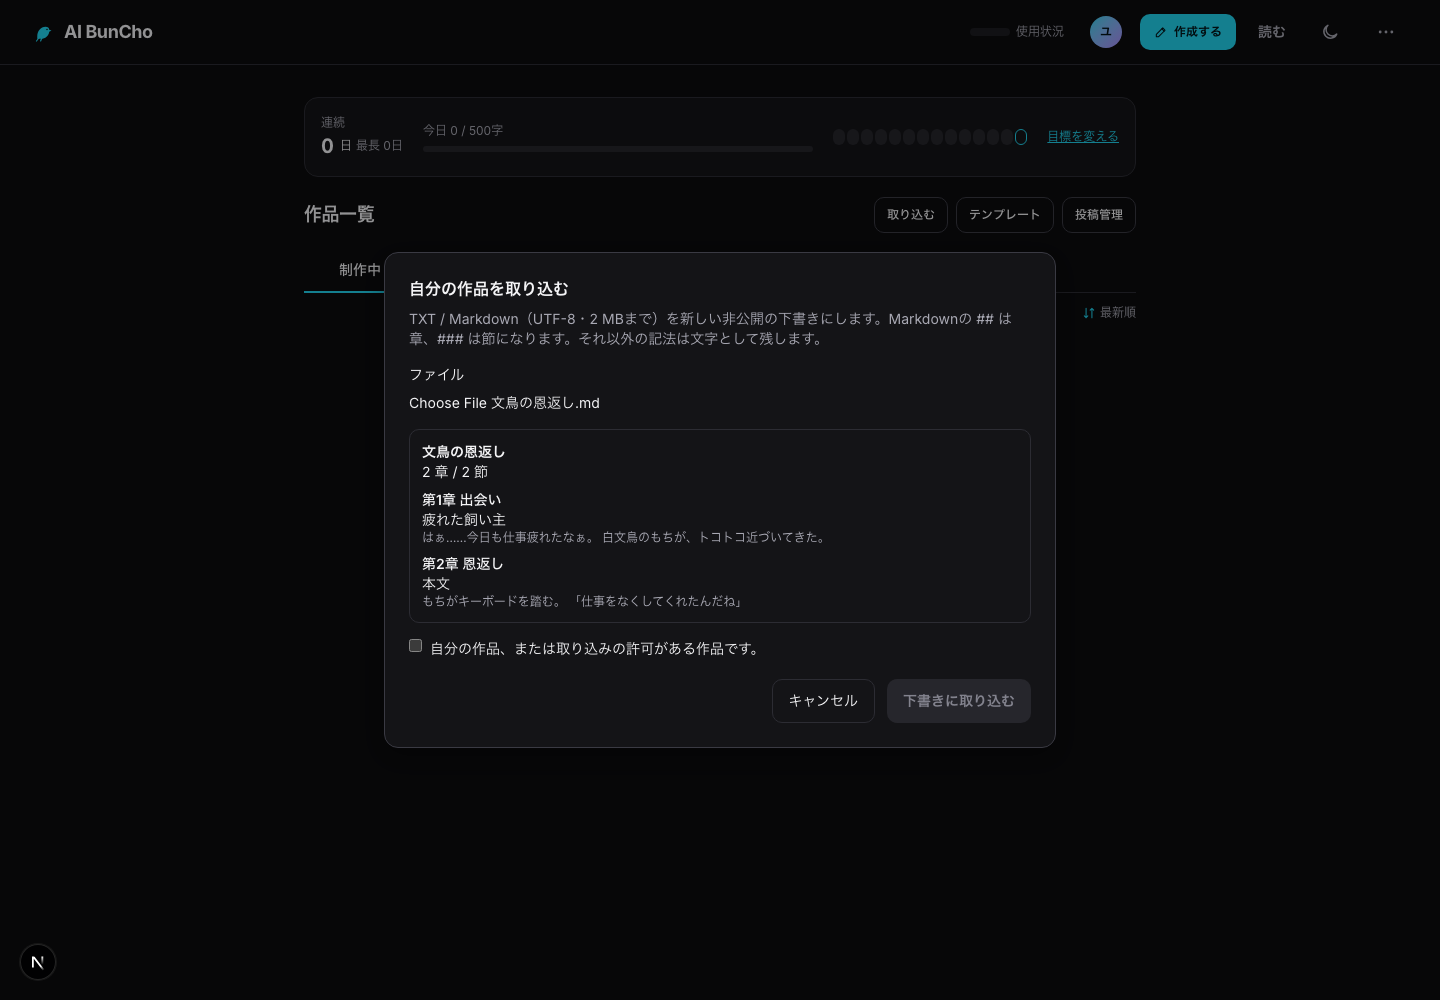1440x1000 pixels.
Task: Click 作品一覧 heading
Action: tap(339, 214)
